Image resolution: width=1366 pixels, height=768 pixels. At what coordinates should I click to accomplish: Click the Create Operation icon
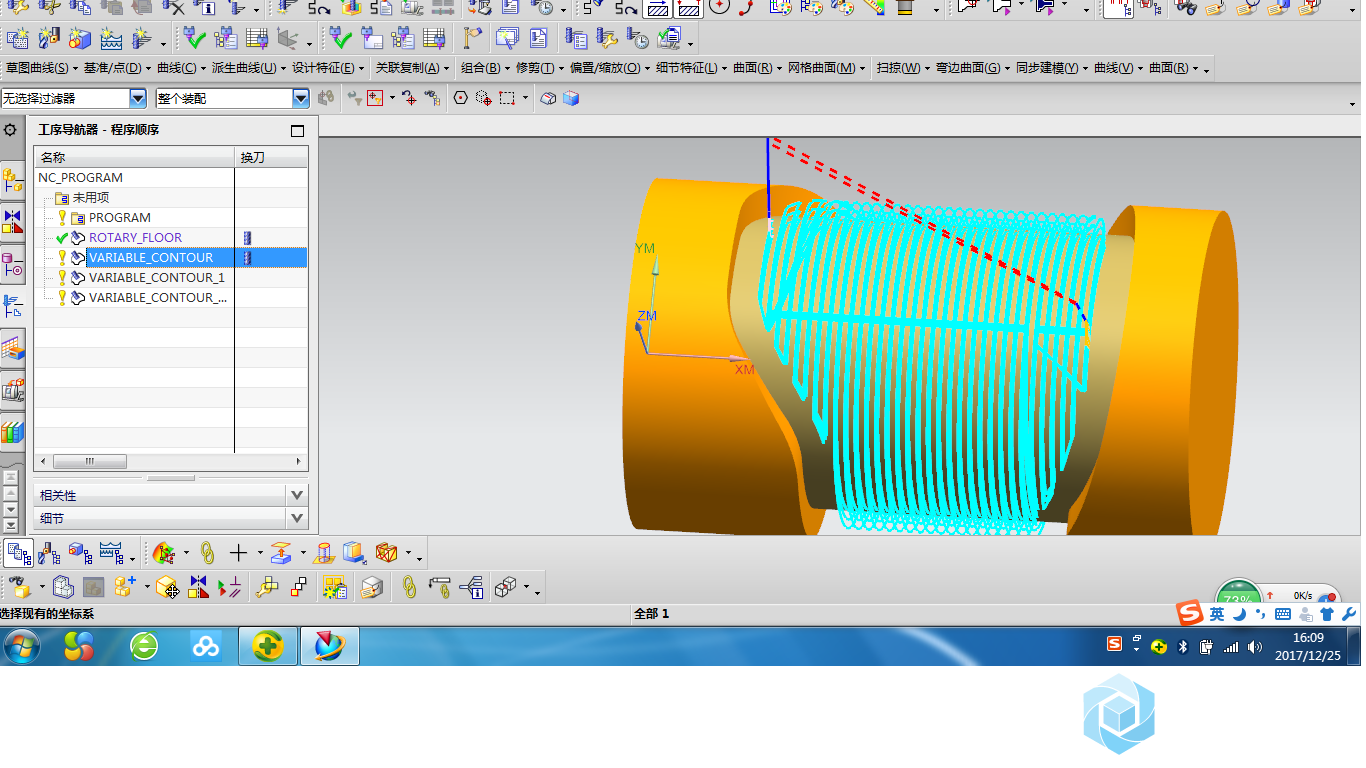141,39
